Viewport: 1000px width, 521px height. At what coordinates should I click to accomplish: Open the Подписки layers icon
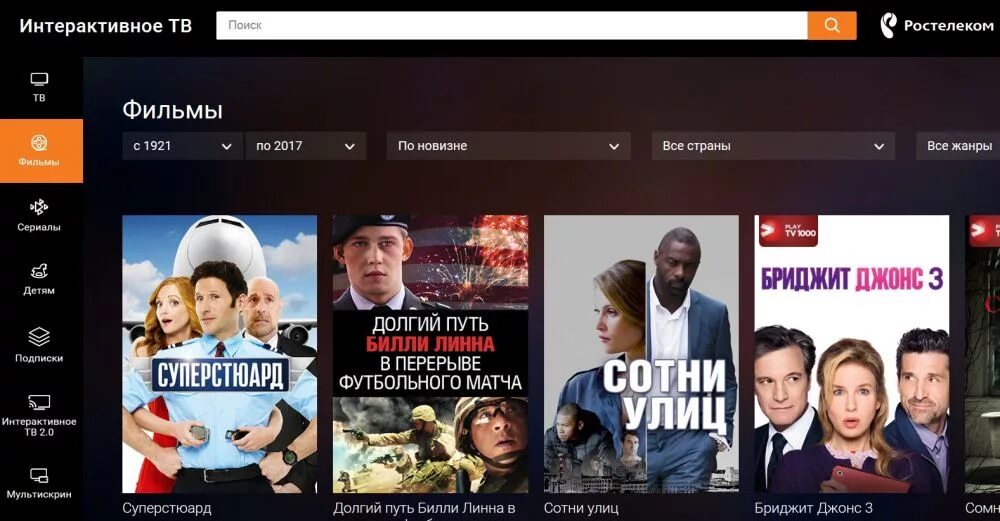(39, 337)
